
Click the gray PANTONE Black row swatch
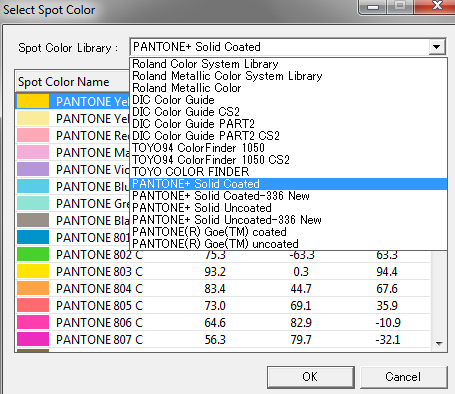33,220
